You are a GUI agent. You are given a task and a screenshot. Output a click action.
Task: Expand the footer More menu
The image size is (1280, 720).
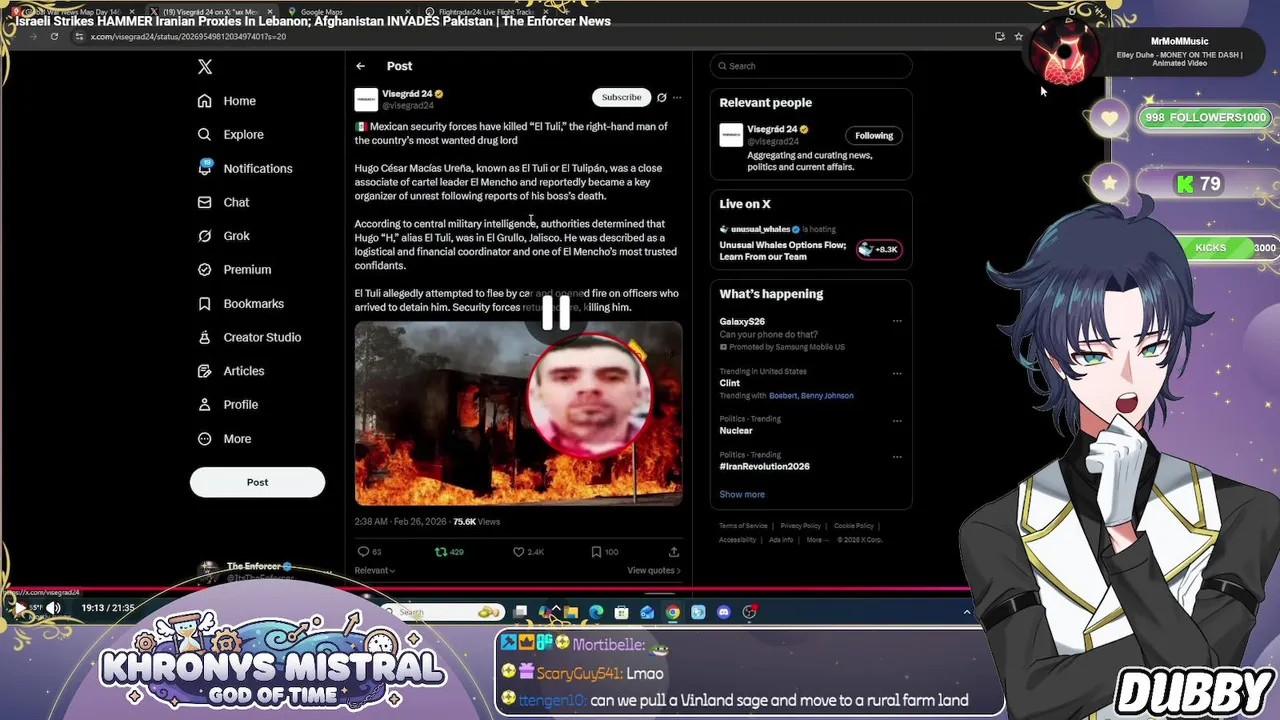coord(817,540)
